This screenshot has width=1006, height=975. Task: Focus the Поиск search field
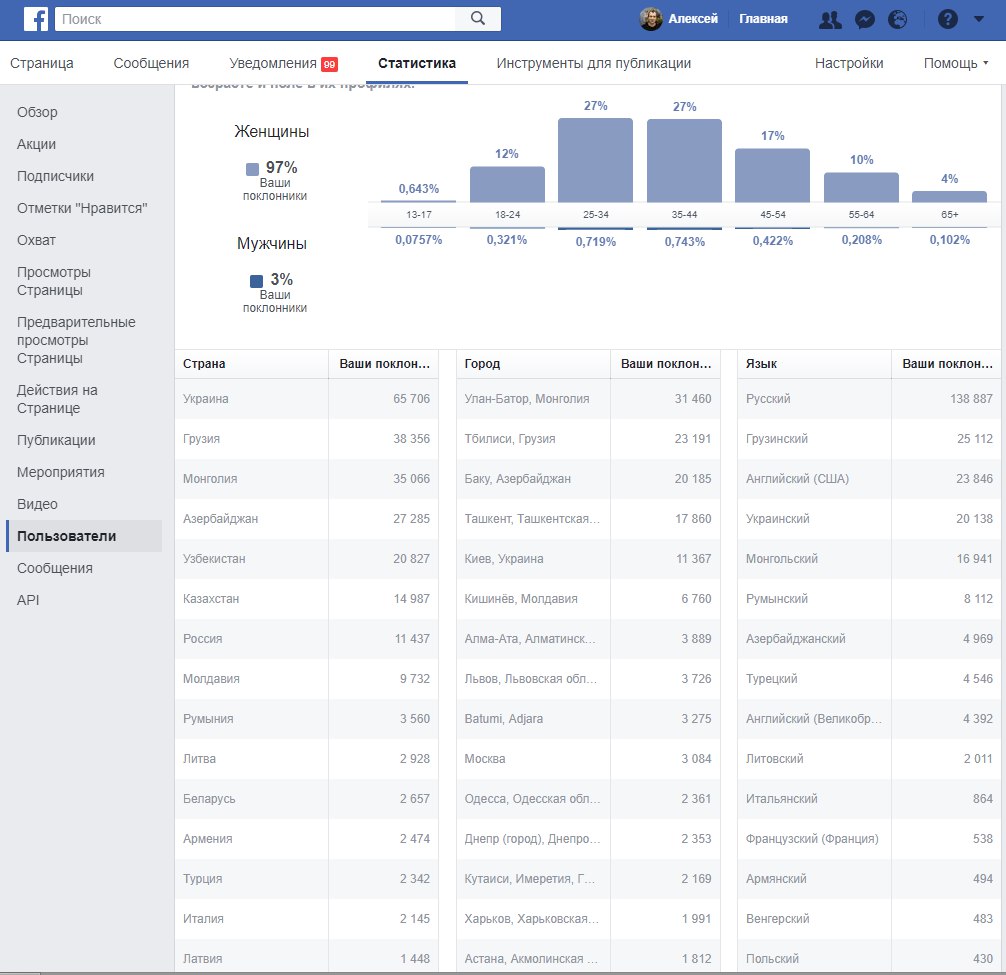255,18
